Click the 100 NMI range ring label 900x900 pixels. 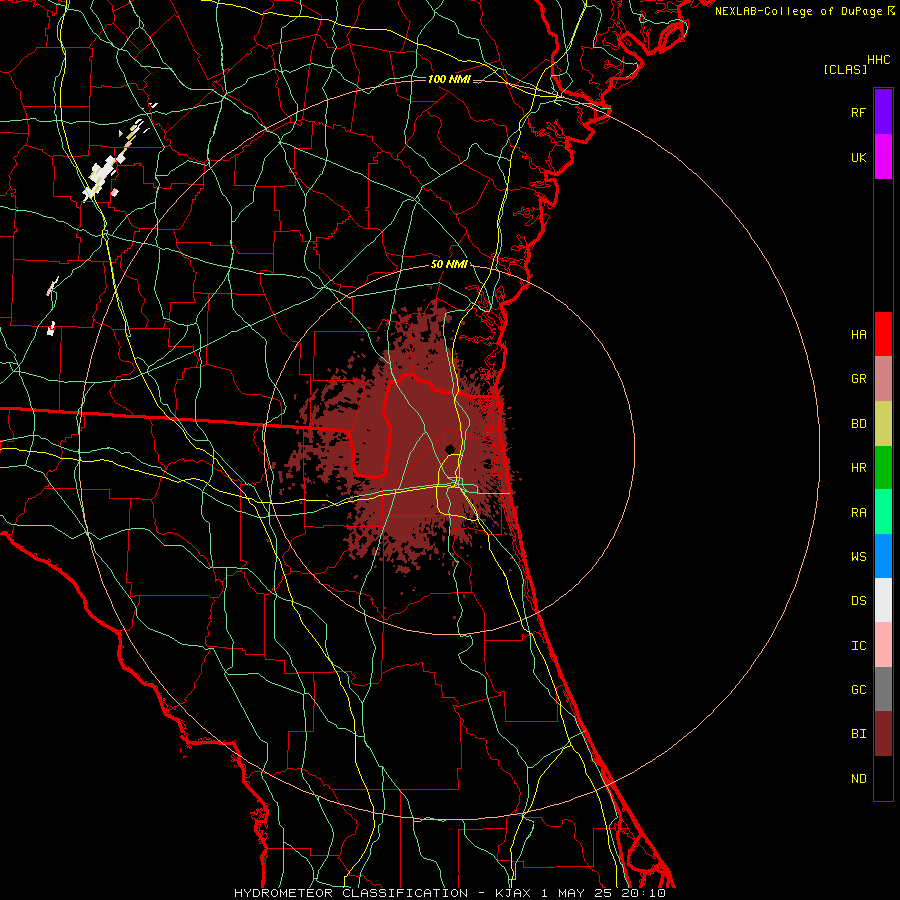(449, 79)
